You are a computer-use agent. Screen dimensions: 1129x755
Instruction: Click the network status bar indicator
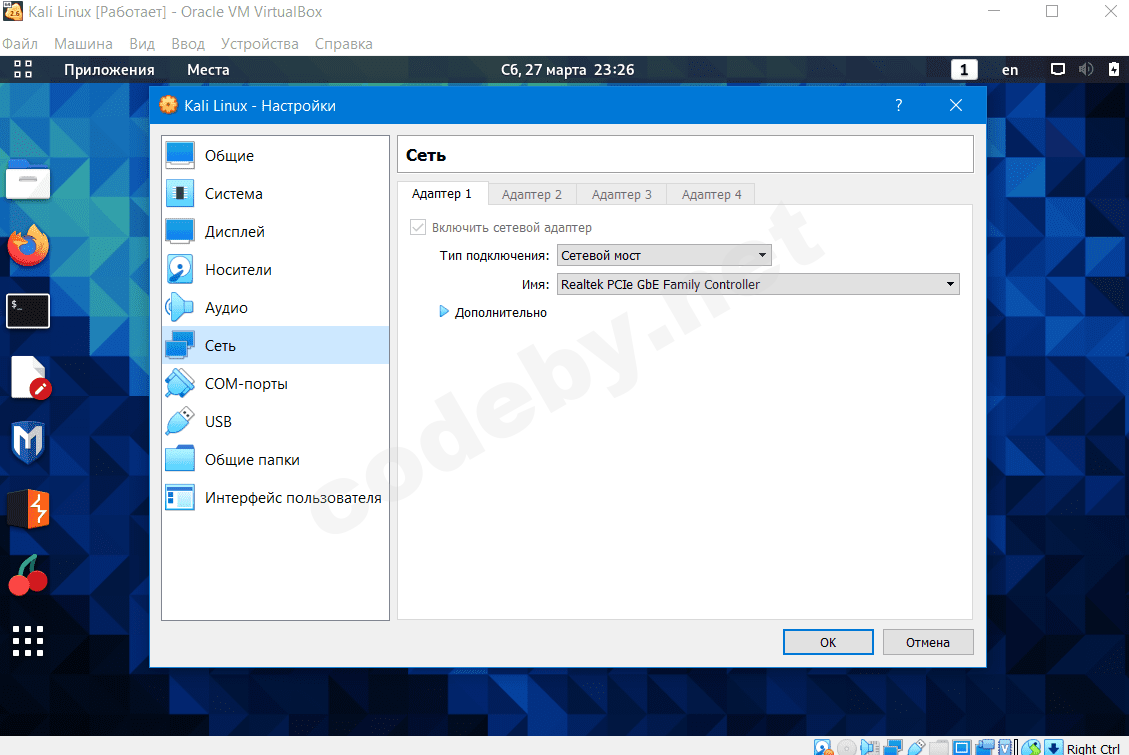(x=893, y=748)
